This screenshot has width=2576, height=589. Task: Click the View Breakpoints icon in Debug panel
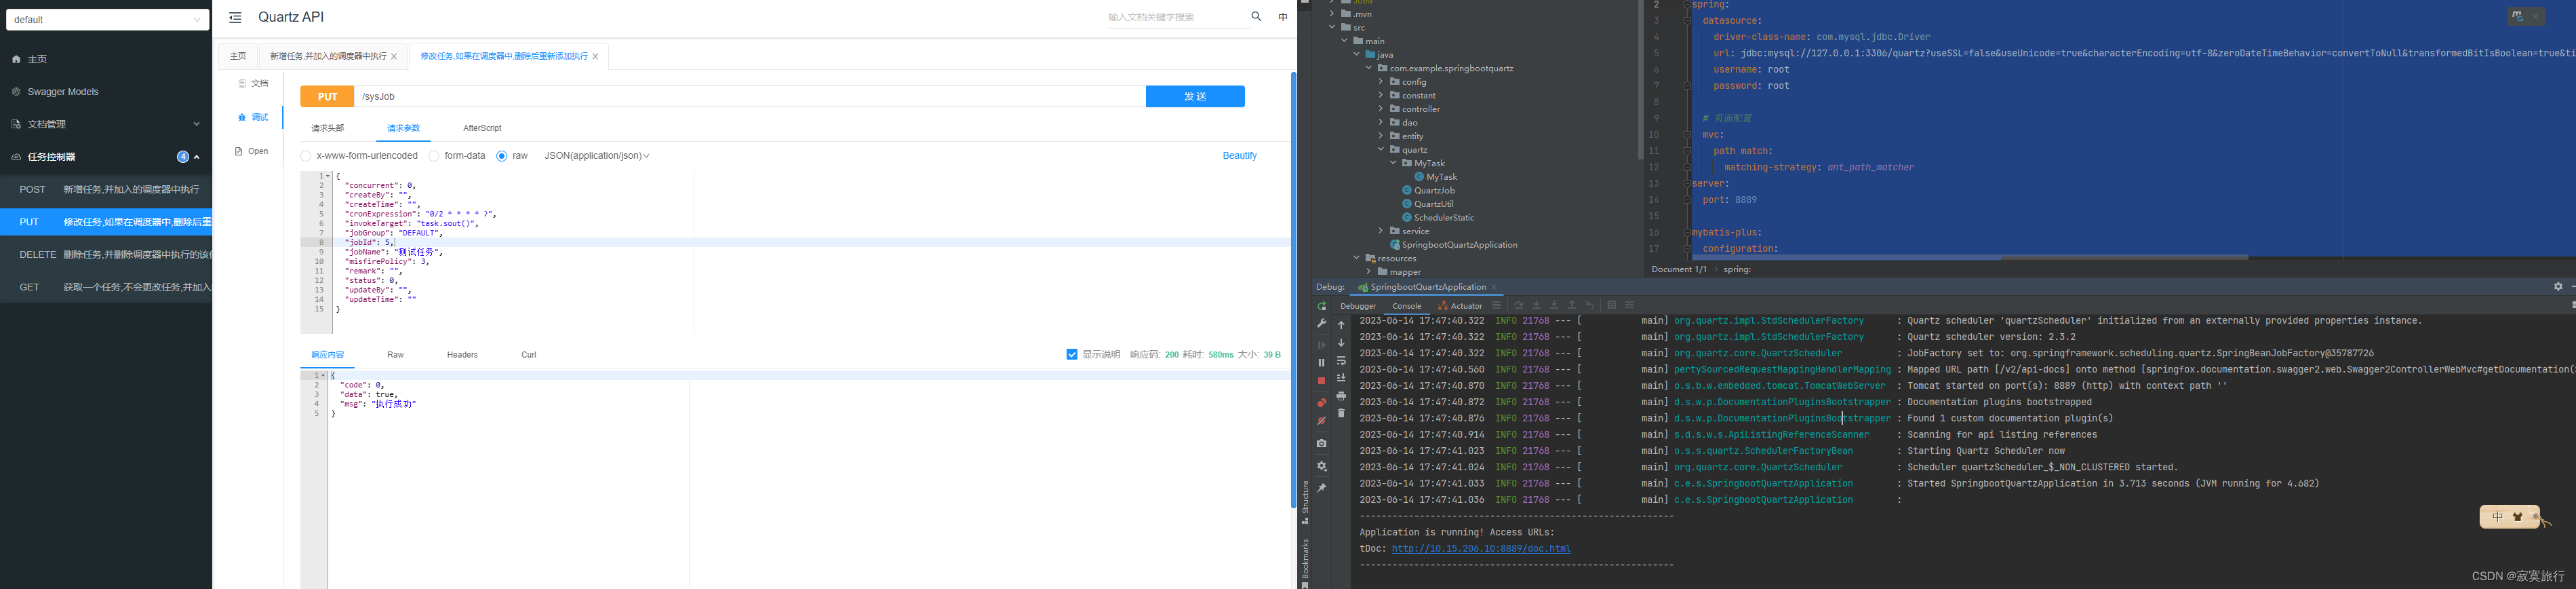[1321, 403]
